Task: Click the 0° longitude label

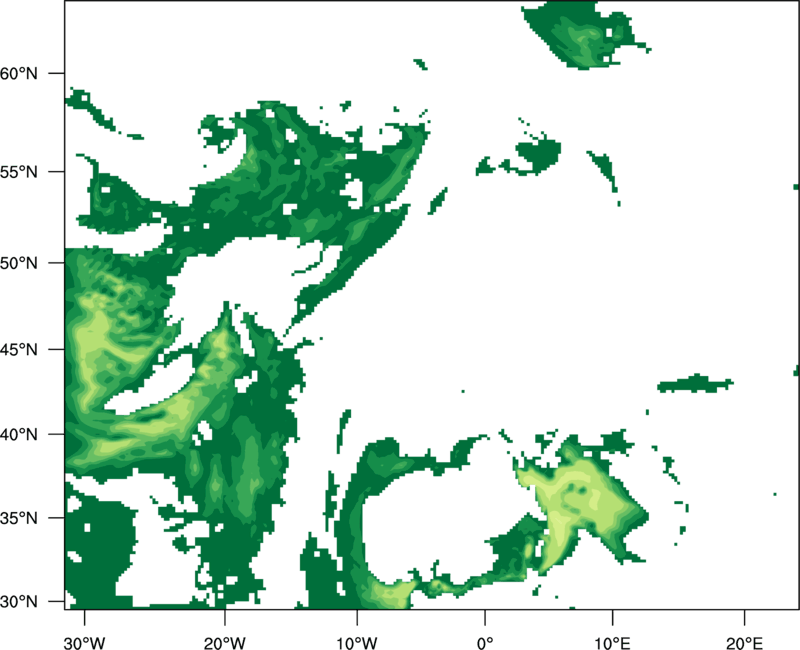Action: 485,642
